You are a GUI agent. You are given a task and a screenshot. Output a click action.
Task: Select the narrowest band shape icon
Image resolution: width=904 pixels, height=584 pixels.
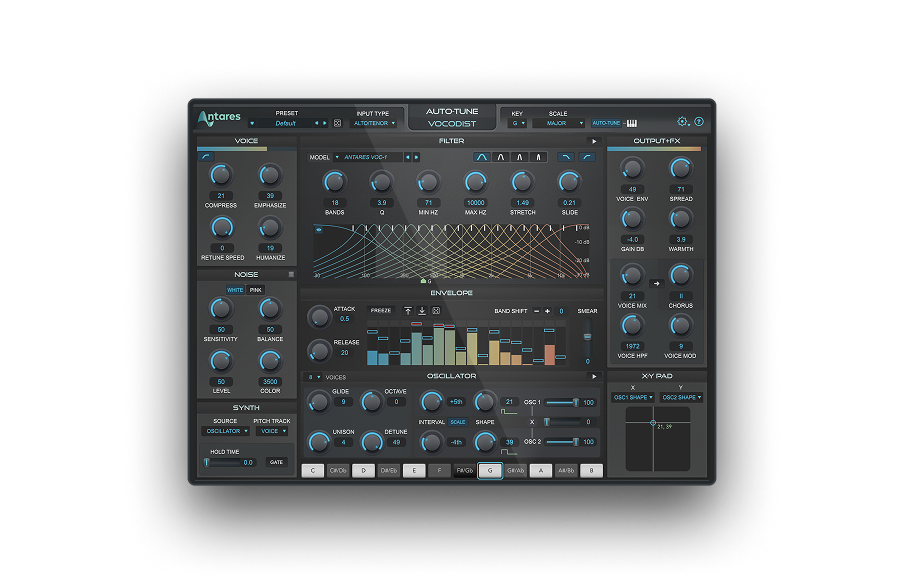click(538, 157)
